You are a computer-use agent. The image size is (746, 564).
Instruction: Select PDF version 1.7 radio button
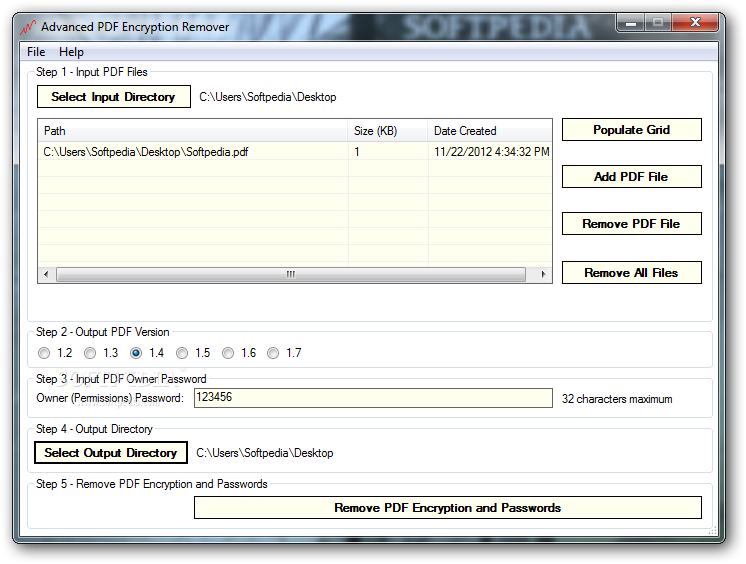pos(273,353)
